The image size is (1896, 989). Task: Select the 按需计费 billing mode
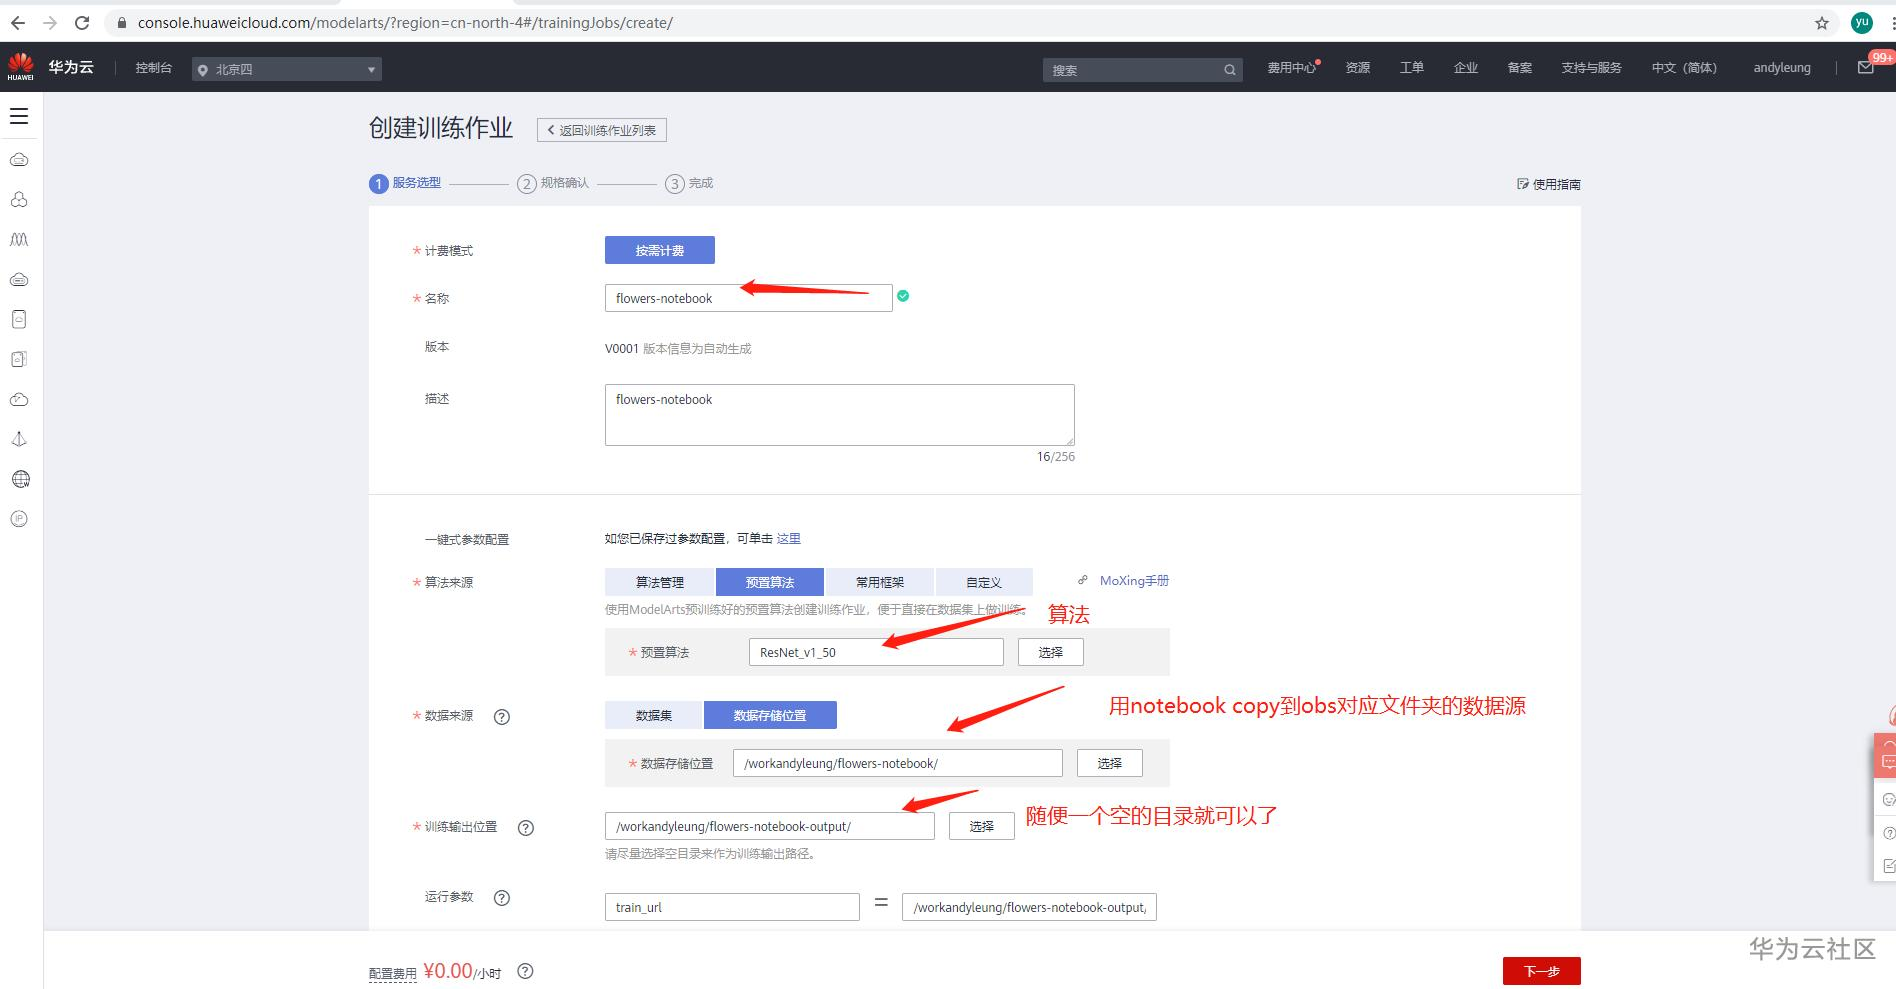[660, 250]
